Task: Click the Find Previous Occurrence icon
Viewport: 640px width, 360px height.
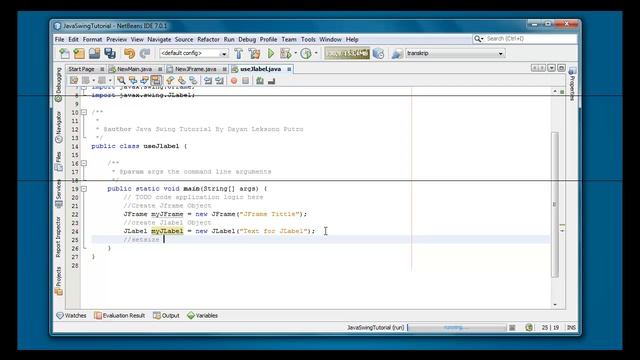Action: tap(133, 81)
